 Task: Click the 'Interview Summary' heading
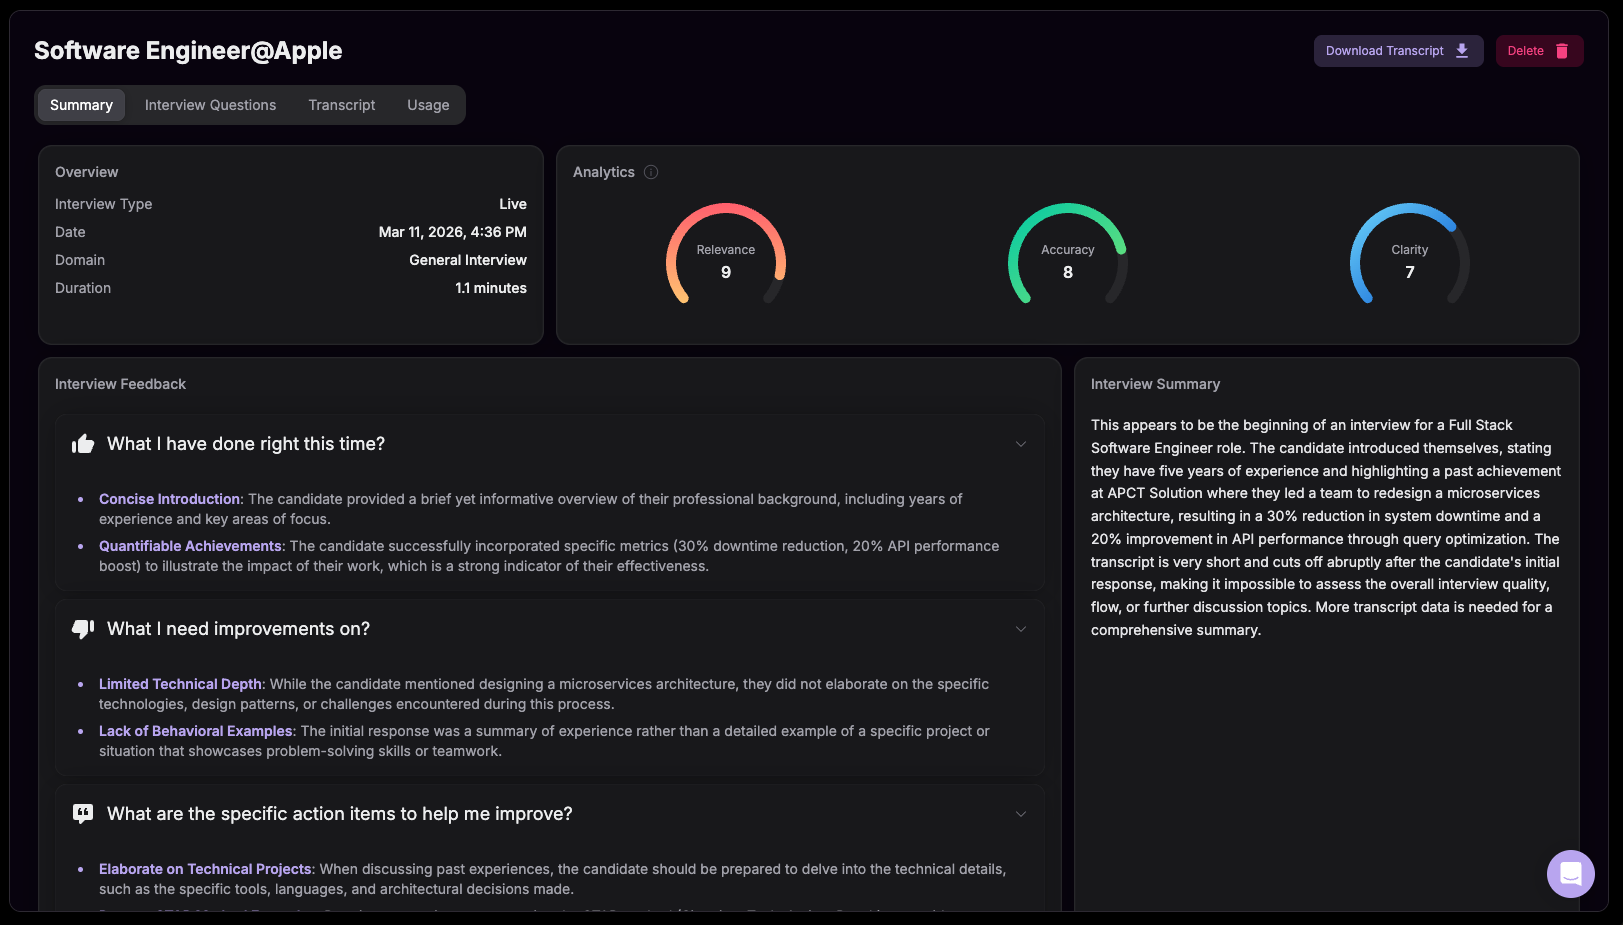click(x=1155, y=384)
